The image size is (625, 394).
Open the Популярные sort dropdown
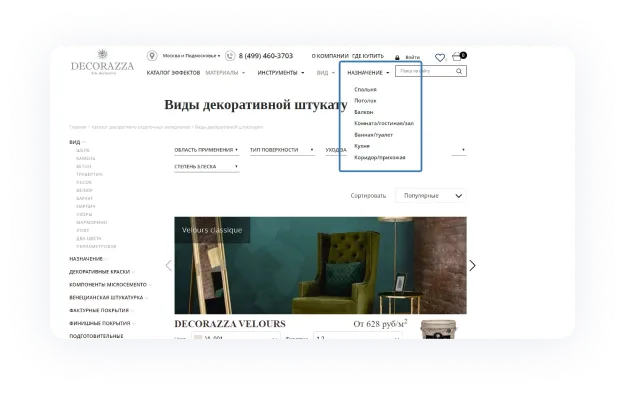coord(431,195)
